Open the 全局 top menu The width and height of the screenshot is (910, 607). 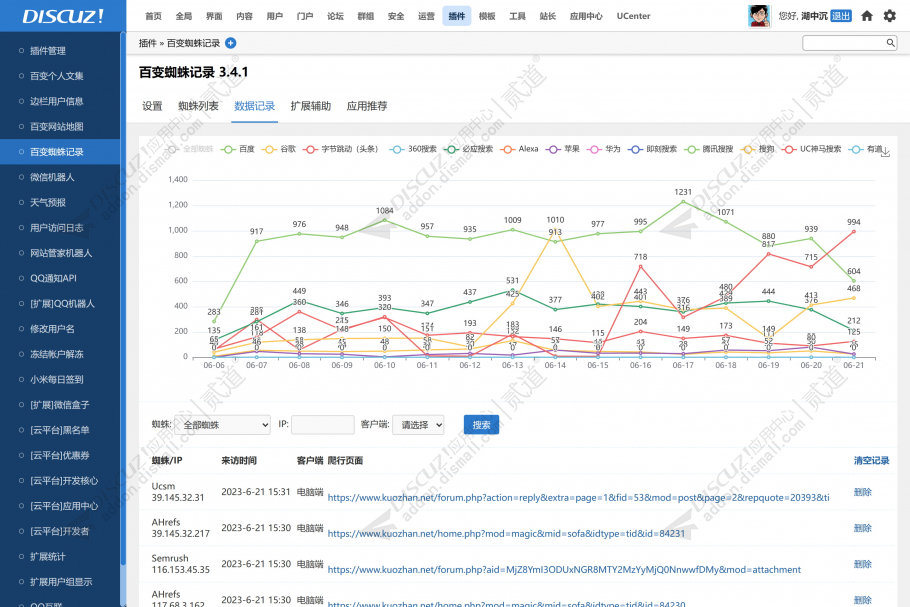pyautogui.click(x=184, y=16)
